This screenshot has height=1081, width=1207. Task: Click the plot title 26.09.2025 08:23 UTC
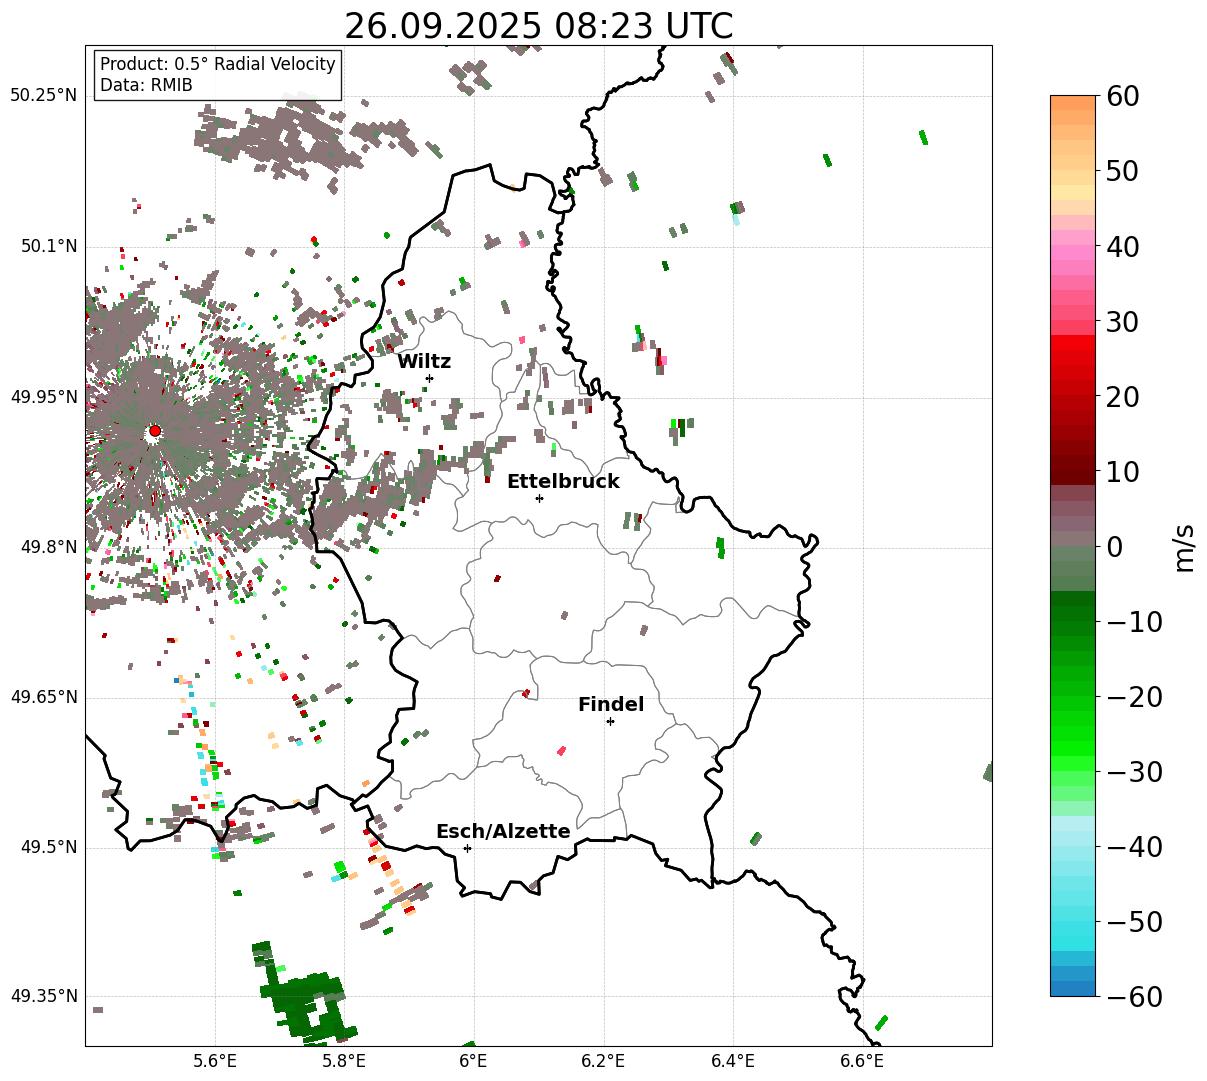click(538, 26)
